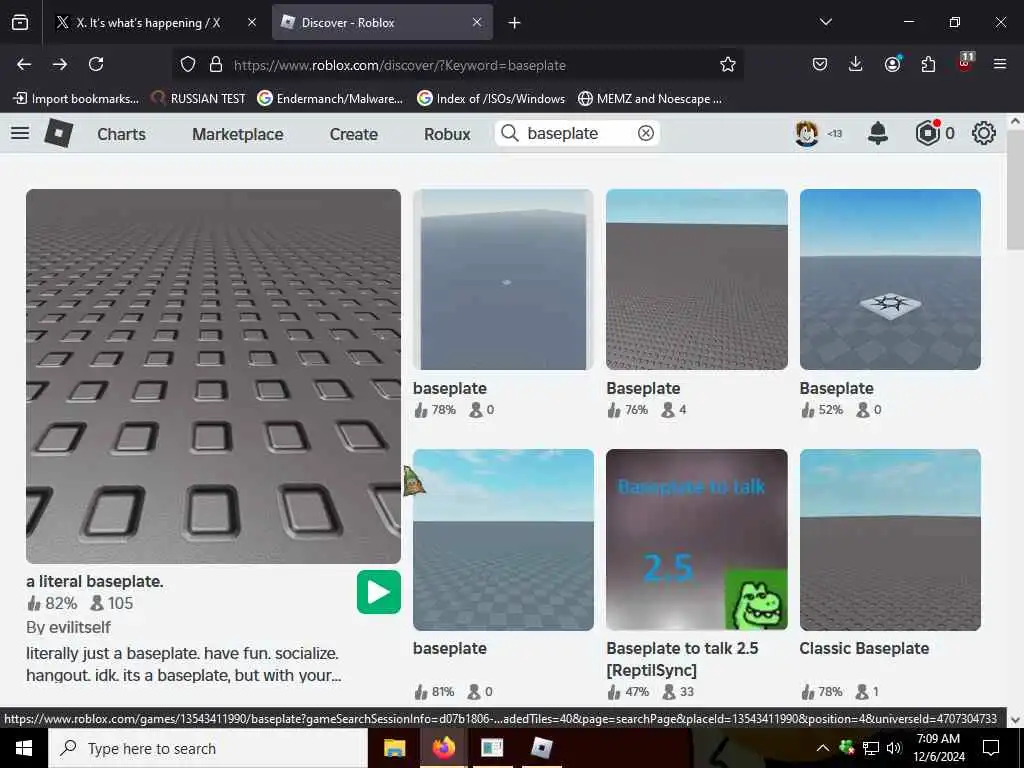Open the Robux balance icon
Viewport: 1024px width, 768px height.
[x=927, y=133]
